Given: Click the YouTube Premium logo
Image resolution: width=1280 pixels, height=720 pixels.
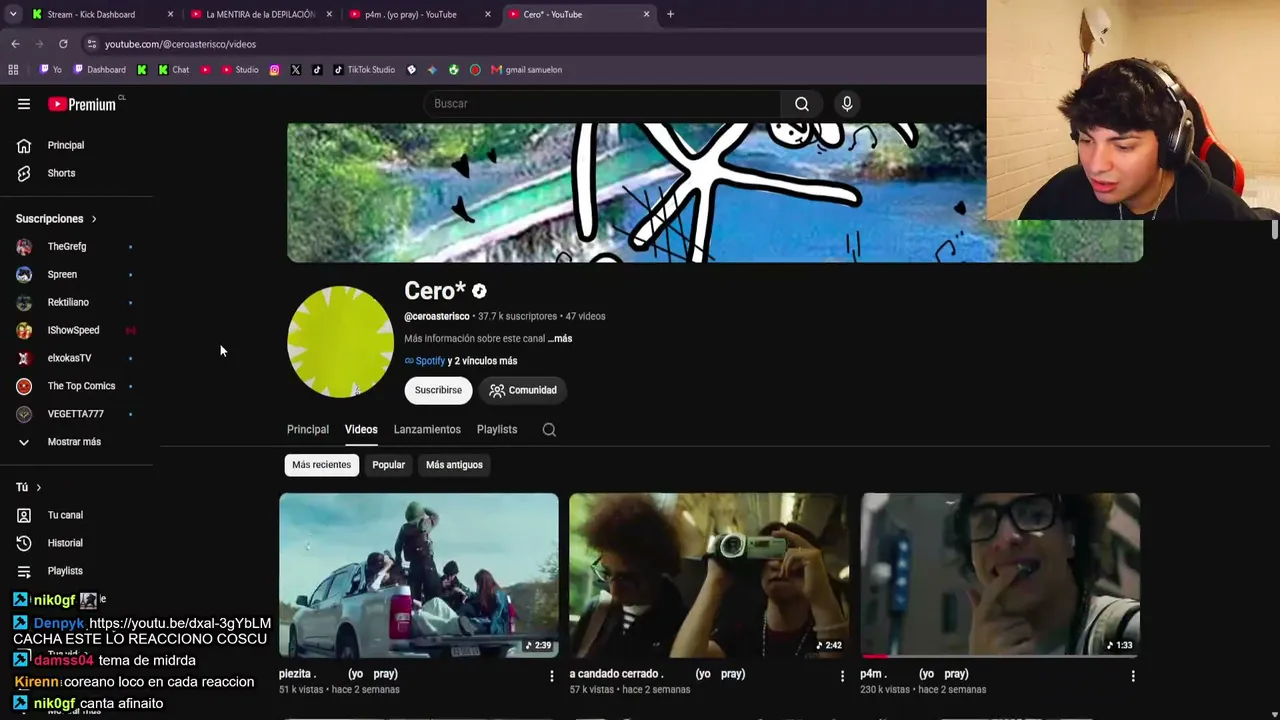Looking at the screenshot, I should click(82, 104).
